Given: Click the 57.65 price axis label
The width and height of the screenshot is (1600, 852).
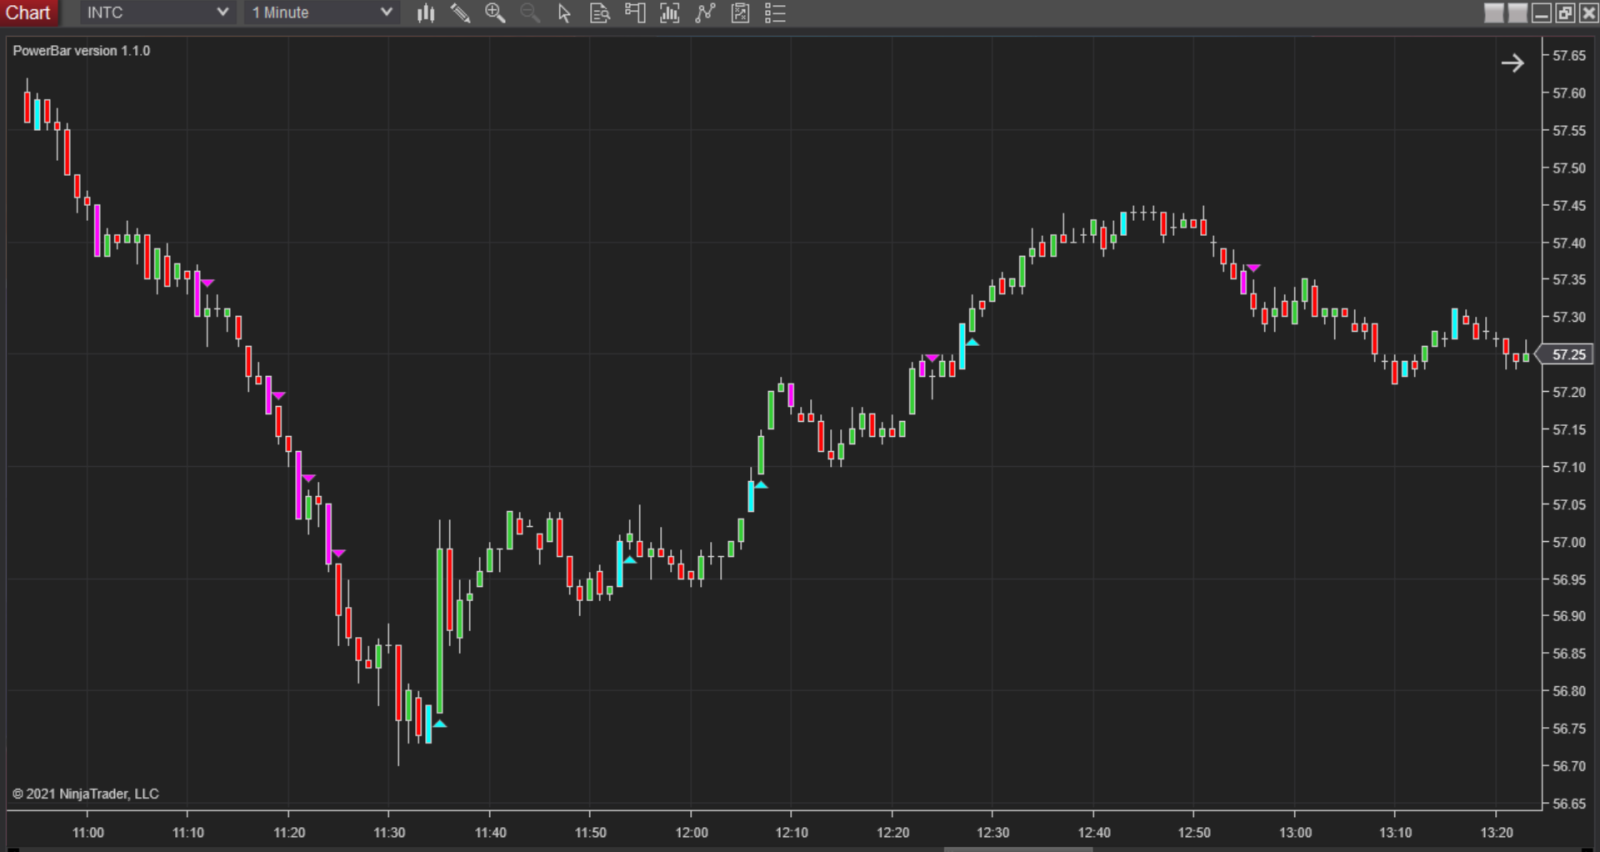Looking at the screenshot, I should point(1569,56).
